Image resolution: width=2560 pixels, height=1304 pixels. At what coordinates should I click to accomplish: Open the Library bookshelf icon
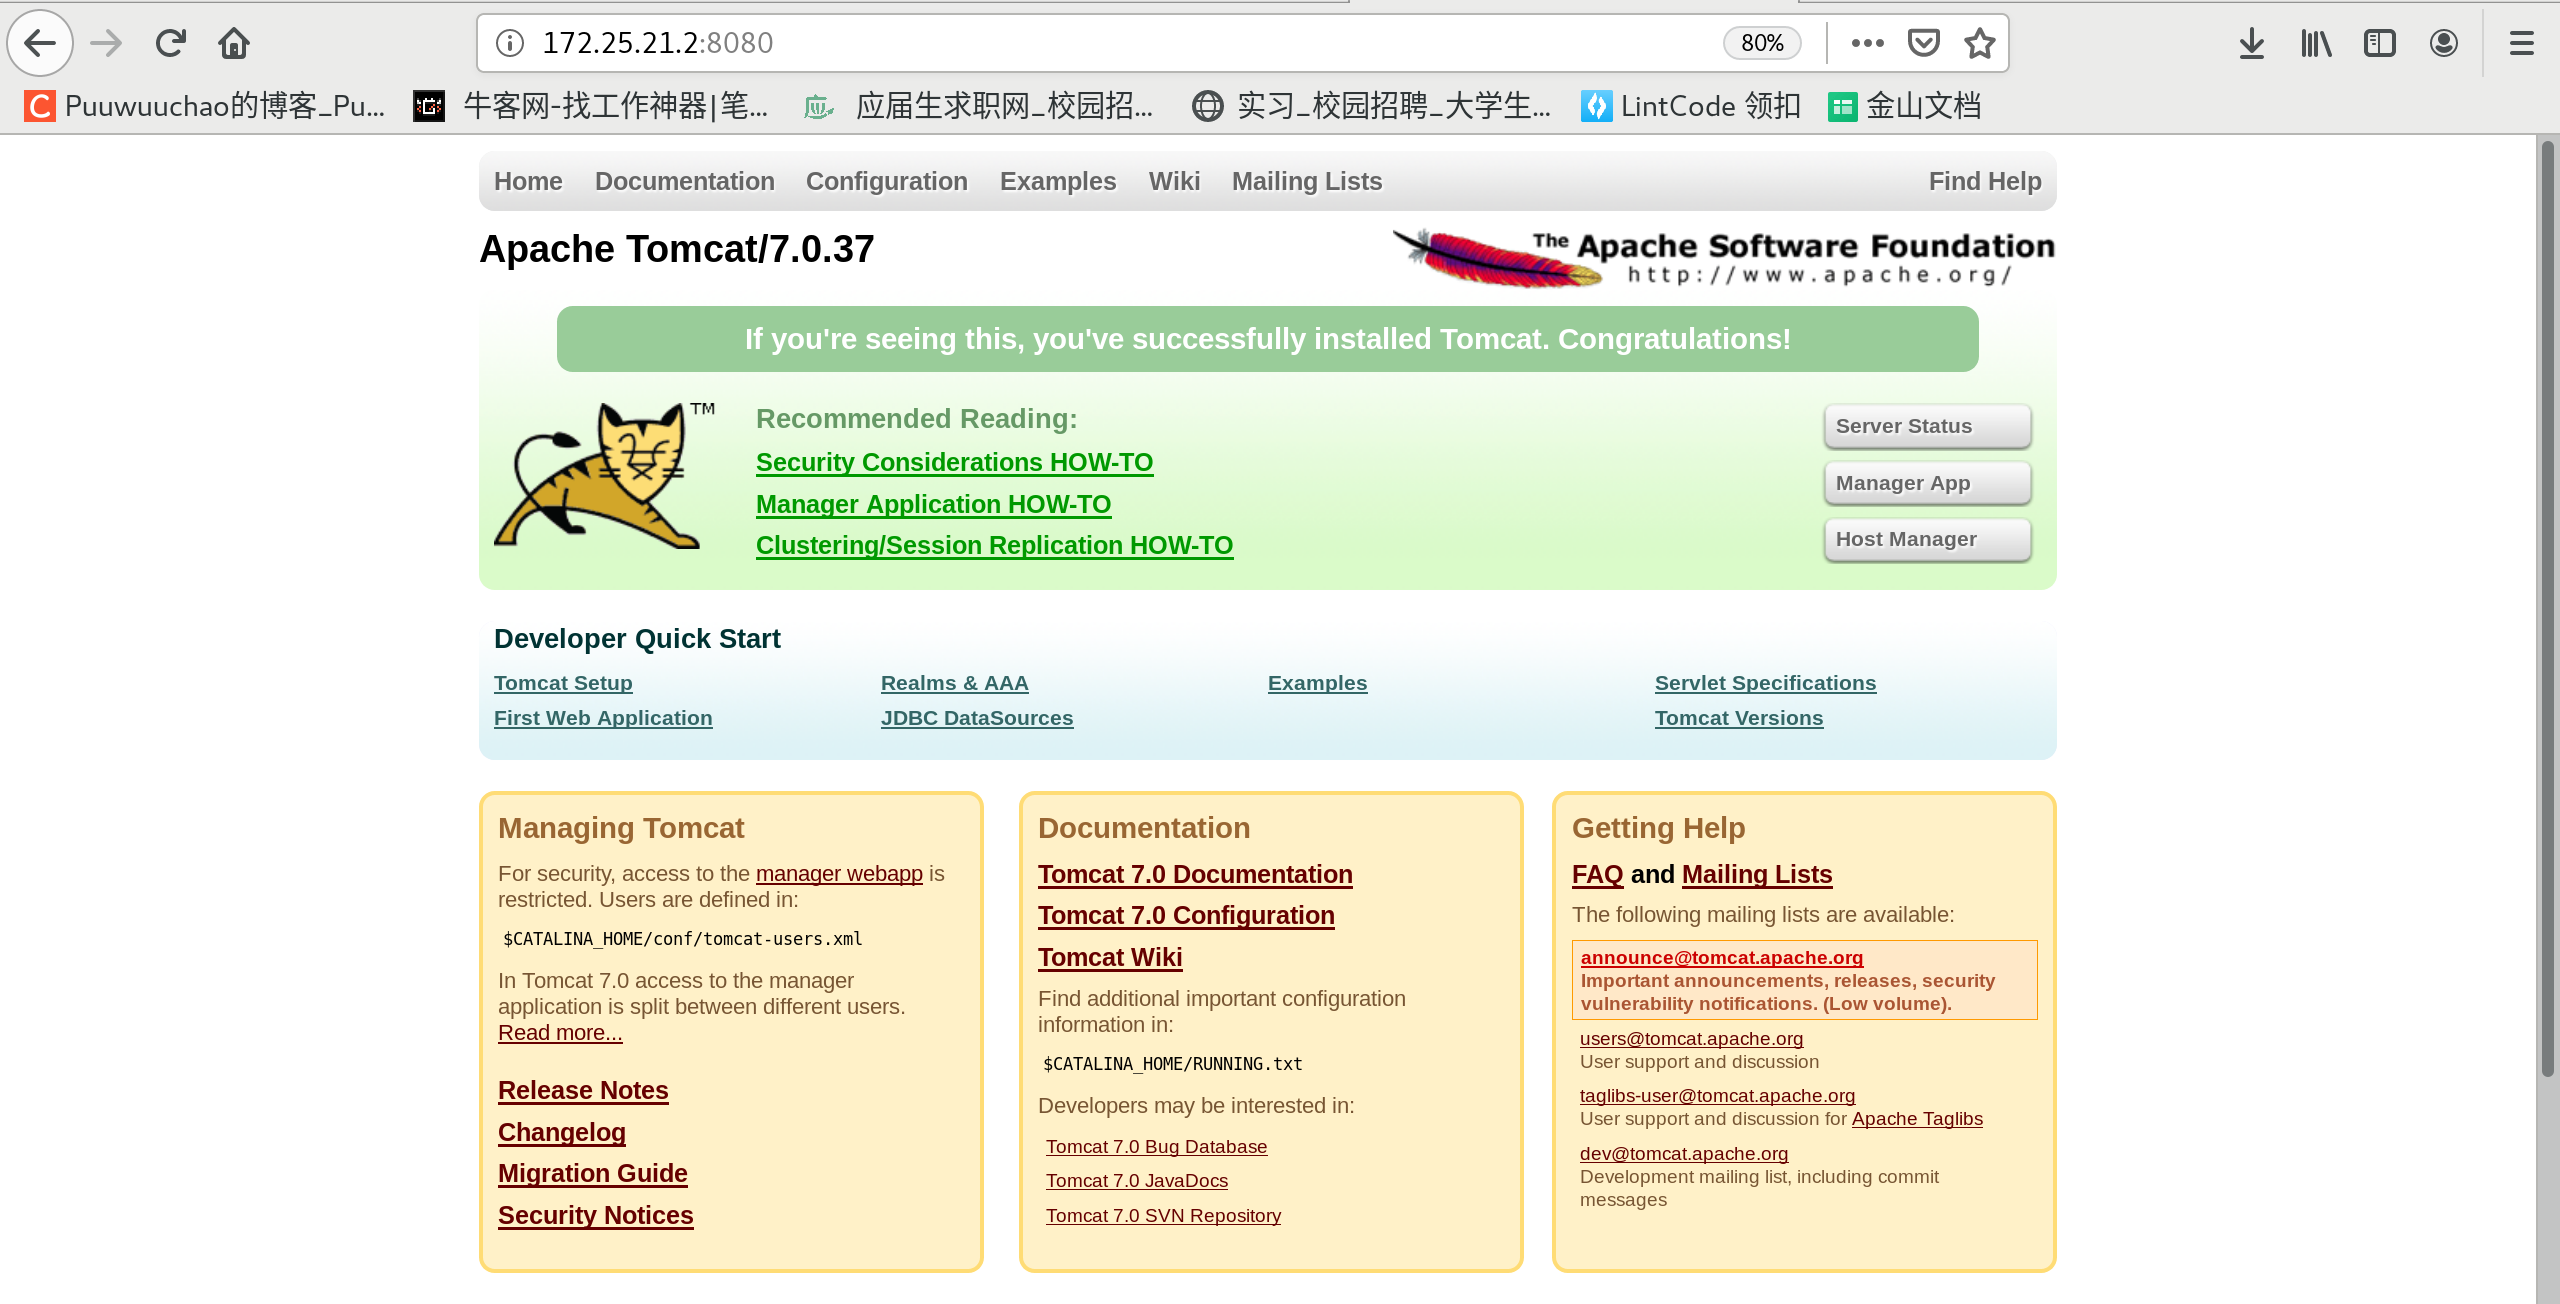pyautogui.click(x=2316, y=43)
